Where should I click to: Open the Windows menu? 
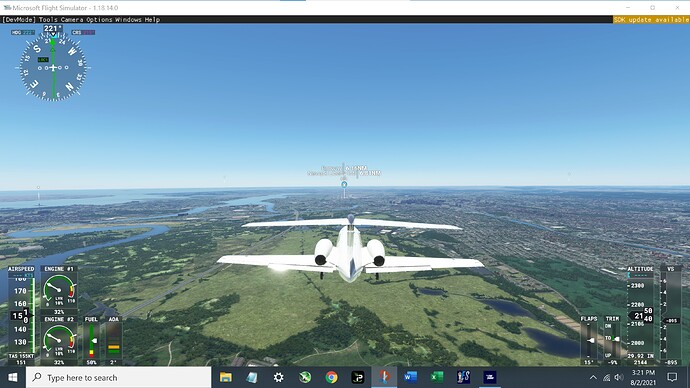click(x=128, y=19)
